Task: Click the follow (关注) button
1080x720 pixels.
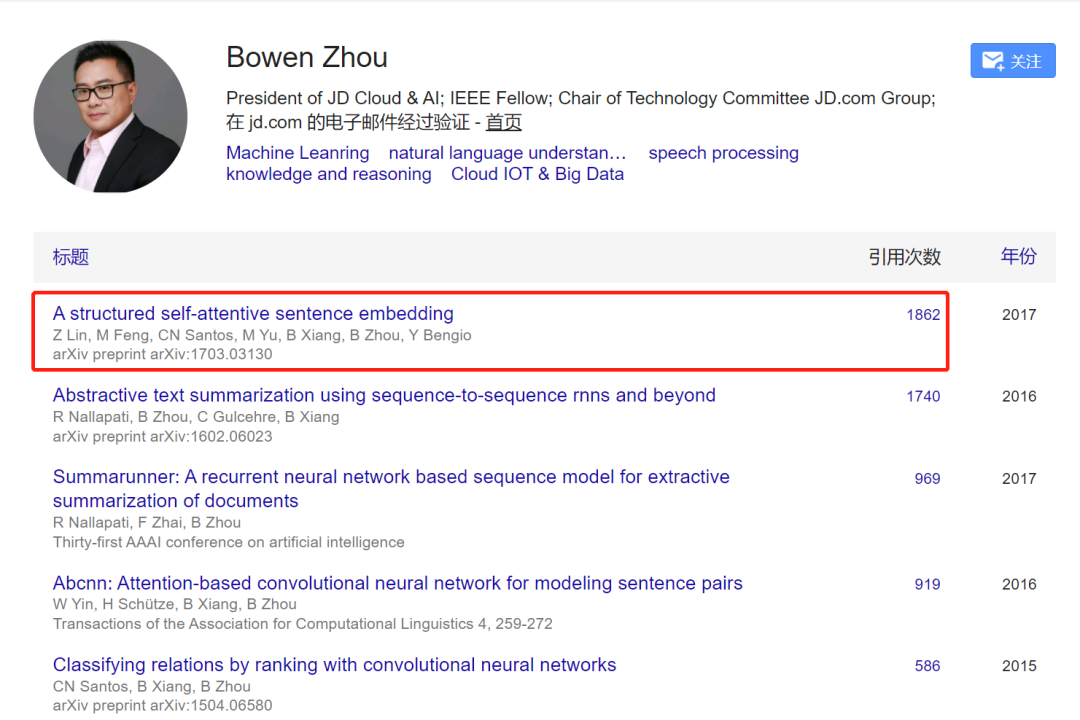Action: (x=1012, y=61)
